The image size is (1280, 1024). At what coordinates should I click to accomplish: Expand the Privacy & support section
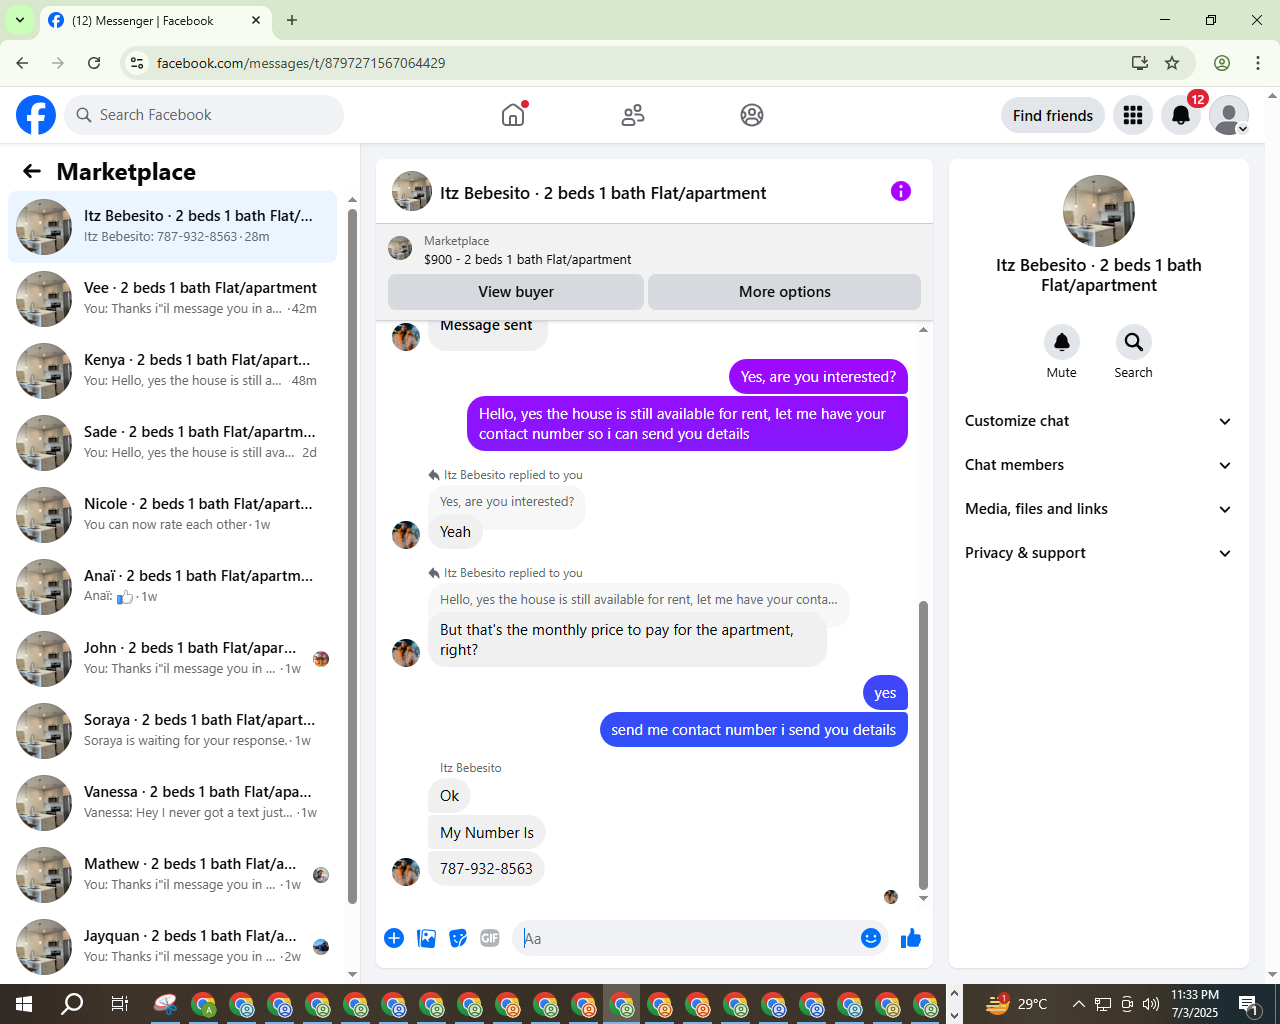(1098, 553)
